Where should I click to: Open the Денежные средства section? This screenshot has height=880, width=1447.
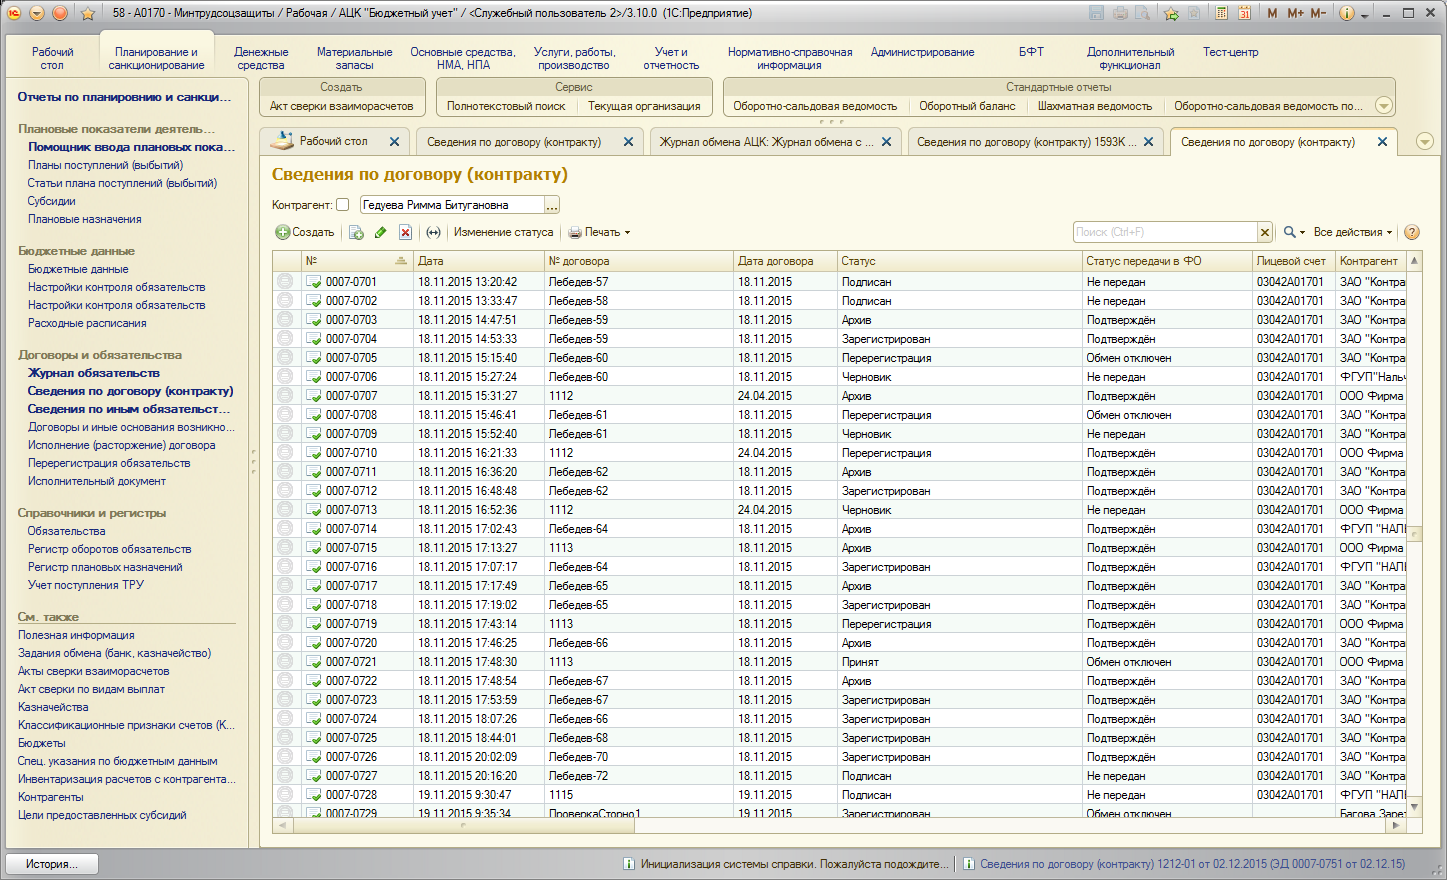pos(261,58)
